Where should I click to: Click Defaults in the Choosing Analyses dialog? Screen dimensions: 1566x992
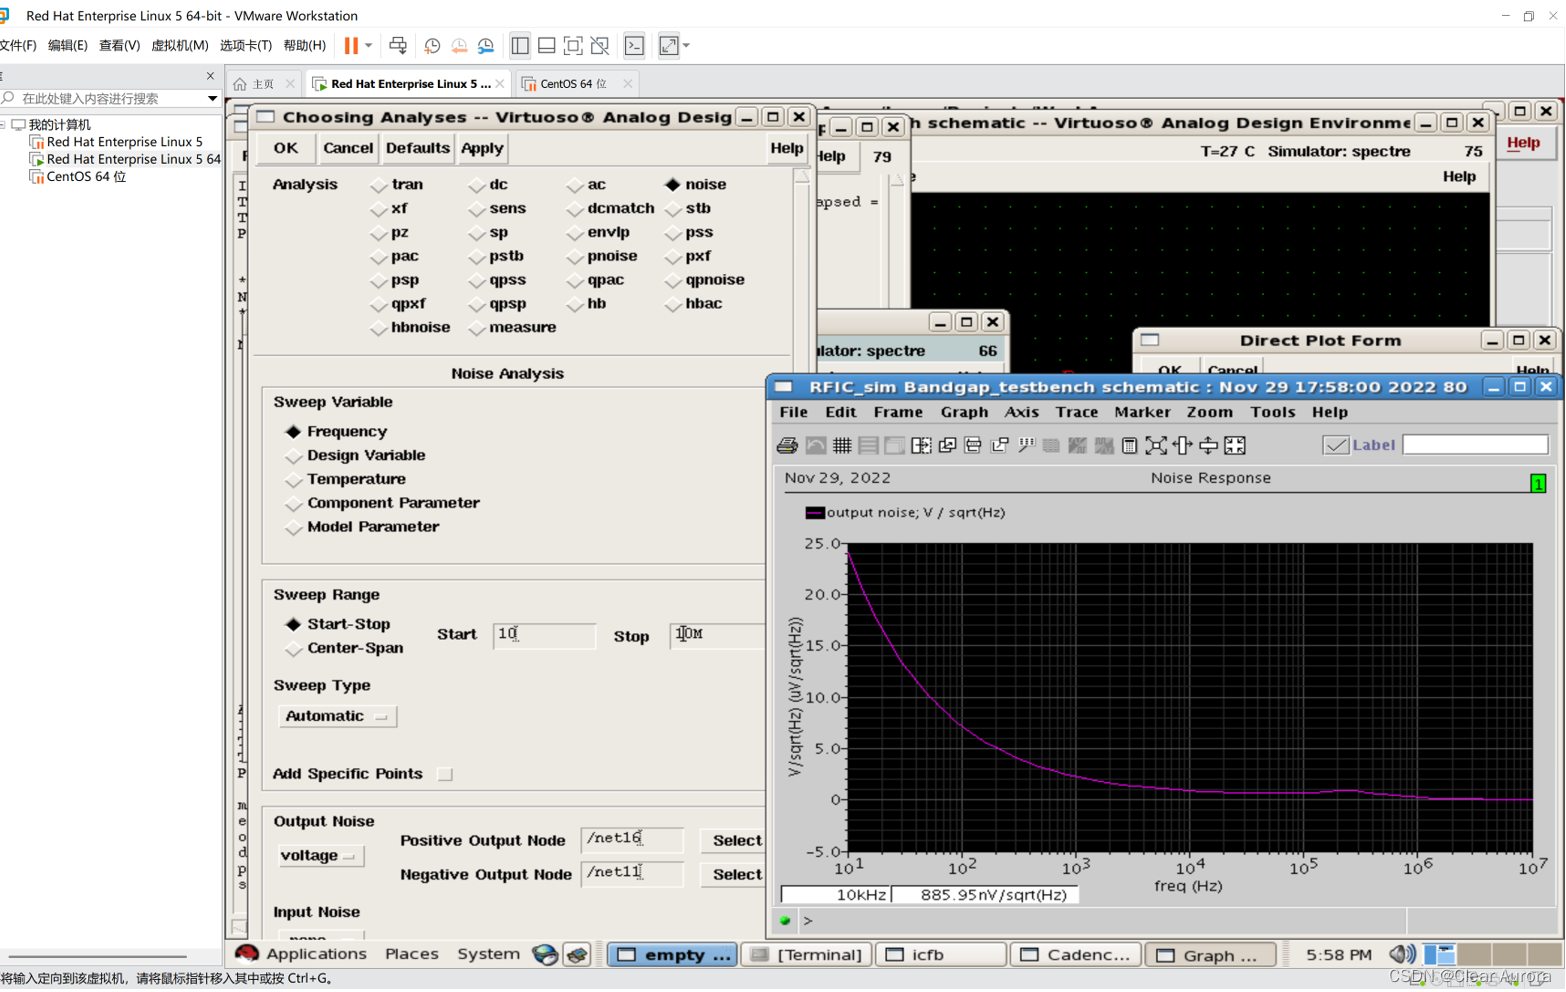click(x=417, y=148)
